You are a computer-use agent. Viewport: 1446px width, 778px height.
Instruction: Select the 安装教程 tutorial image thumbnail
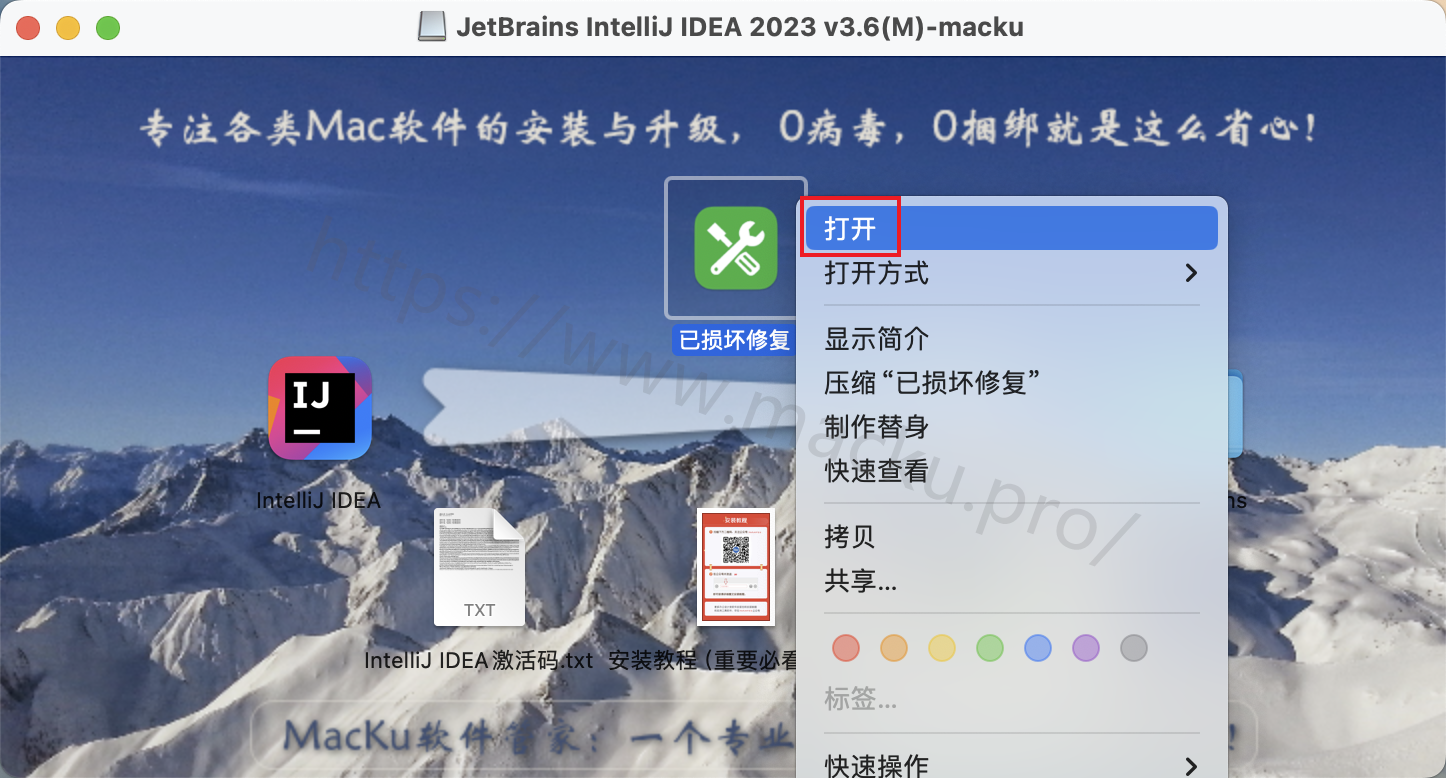pyautogui.click(x=735, y=567)
